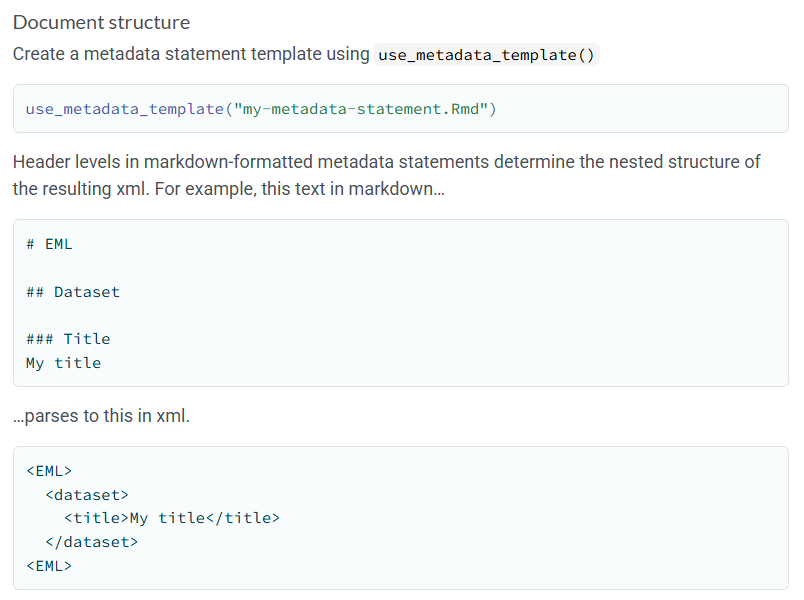The width and height of the screenshot is (804, 600).
Task: Click the opening <EML> tag in xml block
Action: (49, 471)
